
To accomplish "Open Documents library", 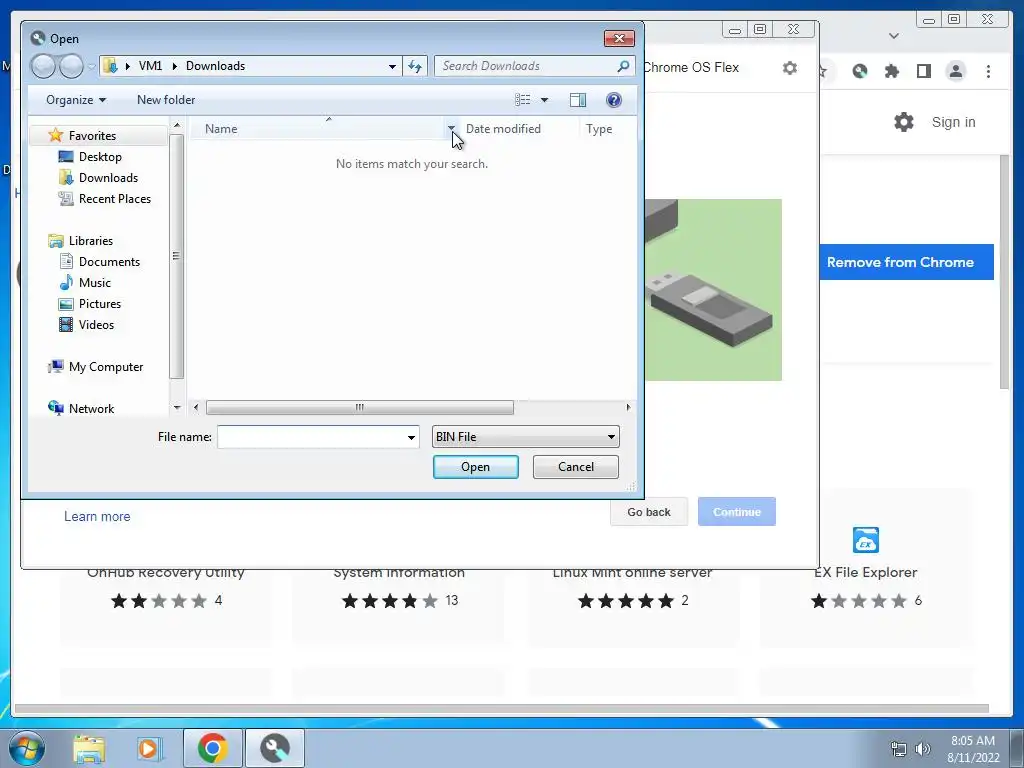I will [x=109, y=262].
